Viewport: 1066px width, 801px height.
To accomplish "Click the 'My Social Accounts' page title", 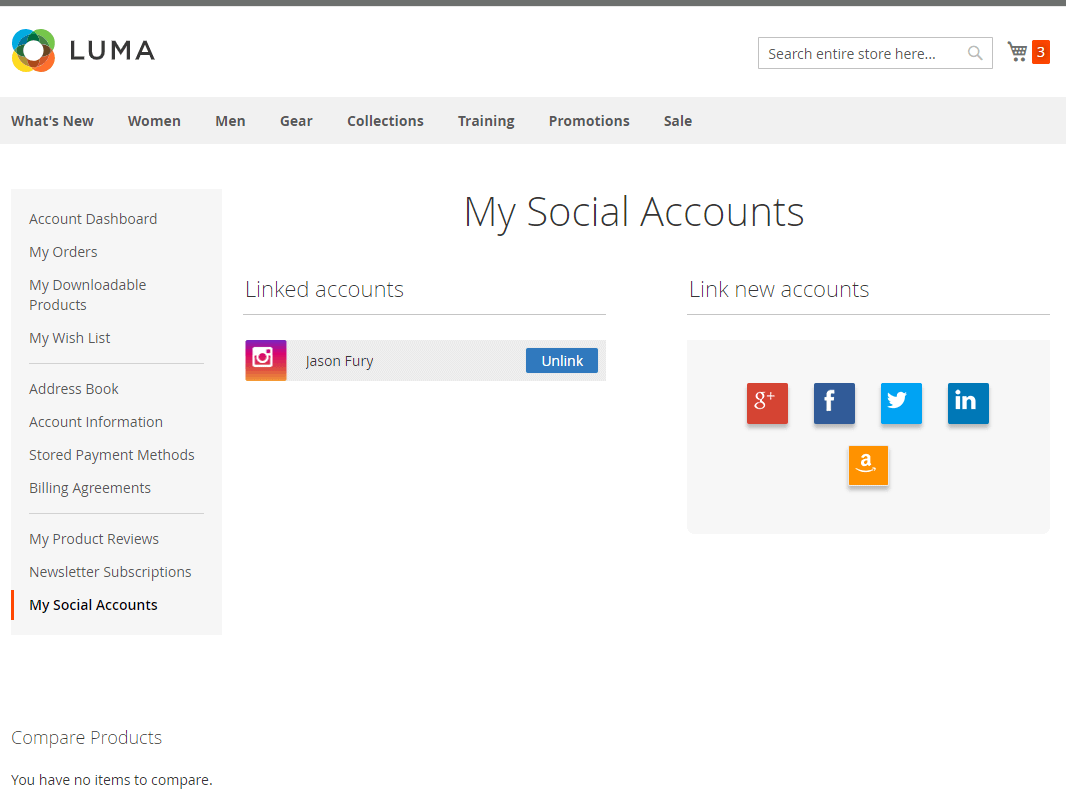I will (x=634, y=212).
